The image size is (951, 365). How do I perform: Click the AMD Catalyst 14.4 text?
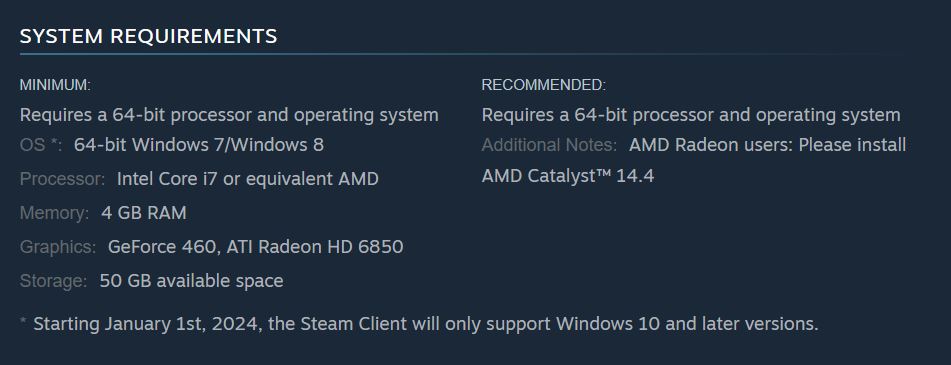pyautogui.click(x=568, y=176)
